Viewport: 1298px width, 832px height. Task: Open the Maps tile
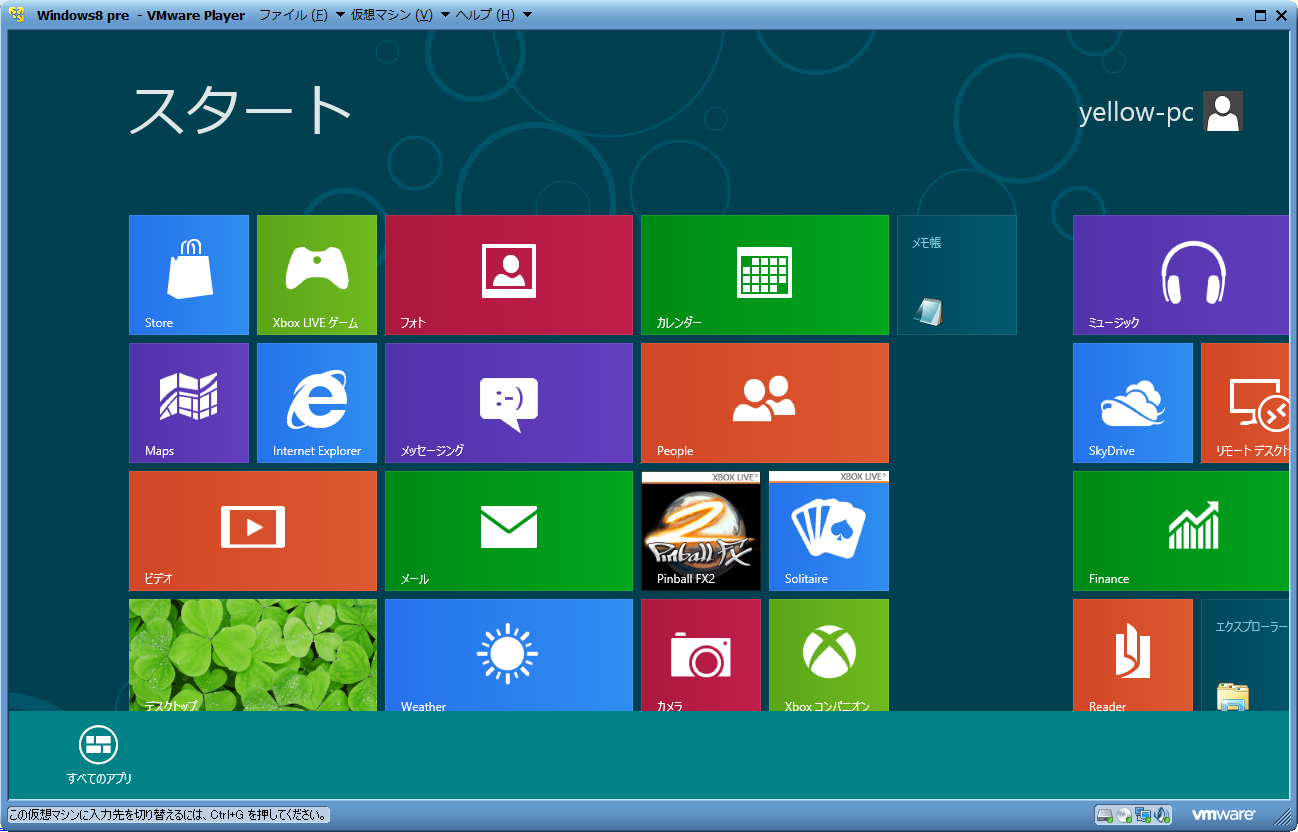click(189, 403)
